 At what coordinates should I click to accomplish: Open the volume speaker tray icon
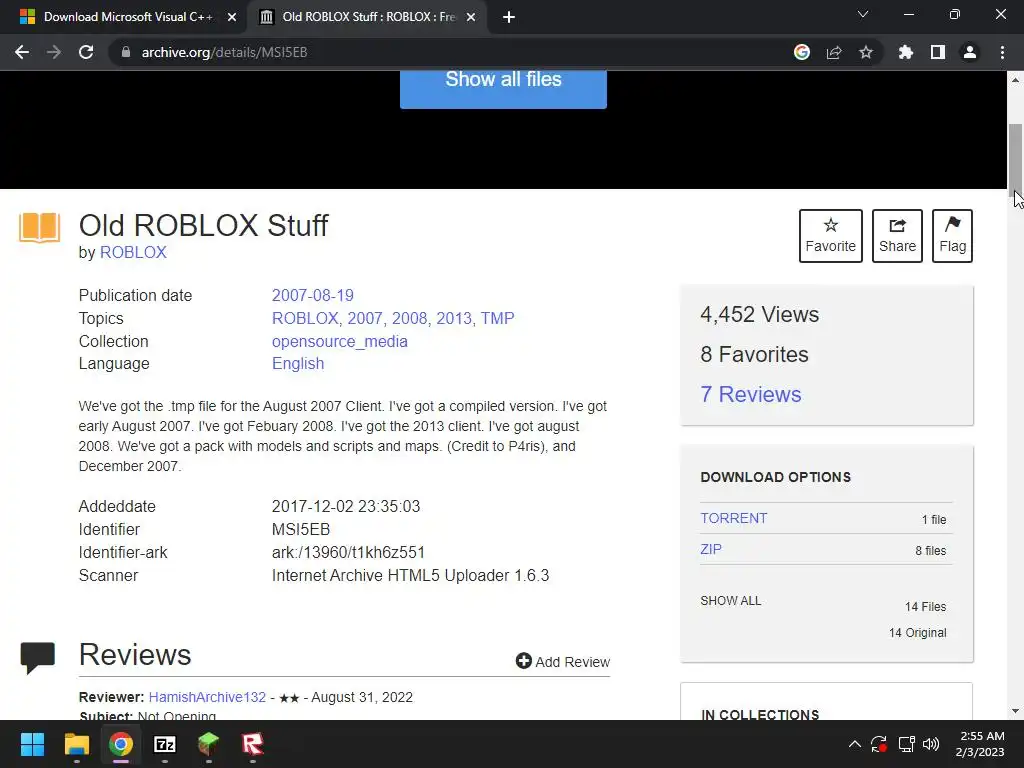pyautogui.click(x=931, y=744)
